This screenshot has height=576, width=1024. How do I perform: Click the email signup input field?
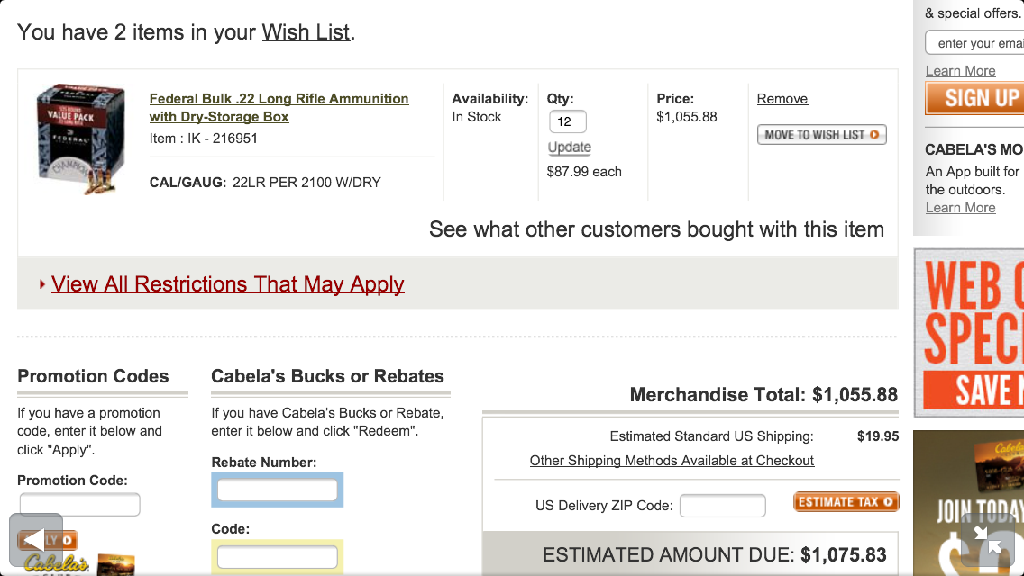(x=974, y=43)
